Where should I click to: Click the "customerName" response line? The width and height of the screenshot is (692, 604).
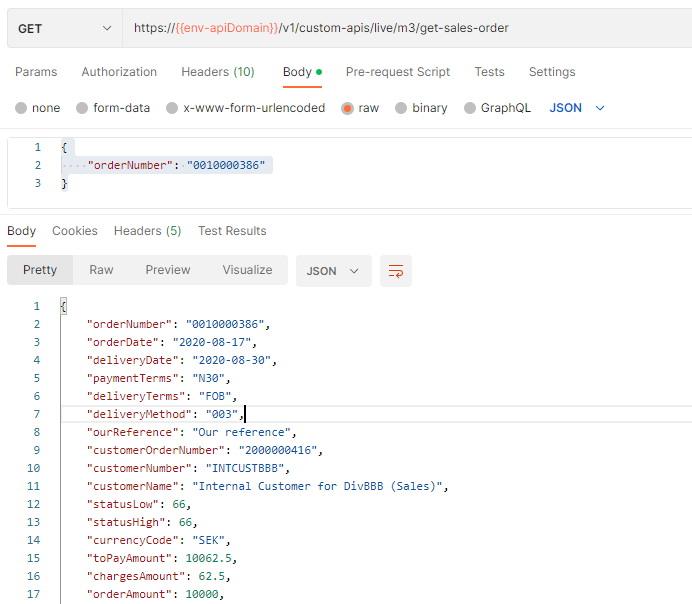coord(267,486)
